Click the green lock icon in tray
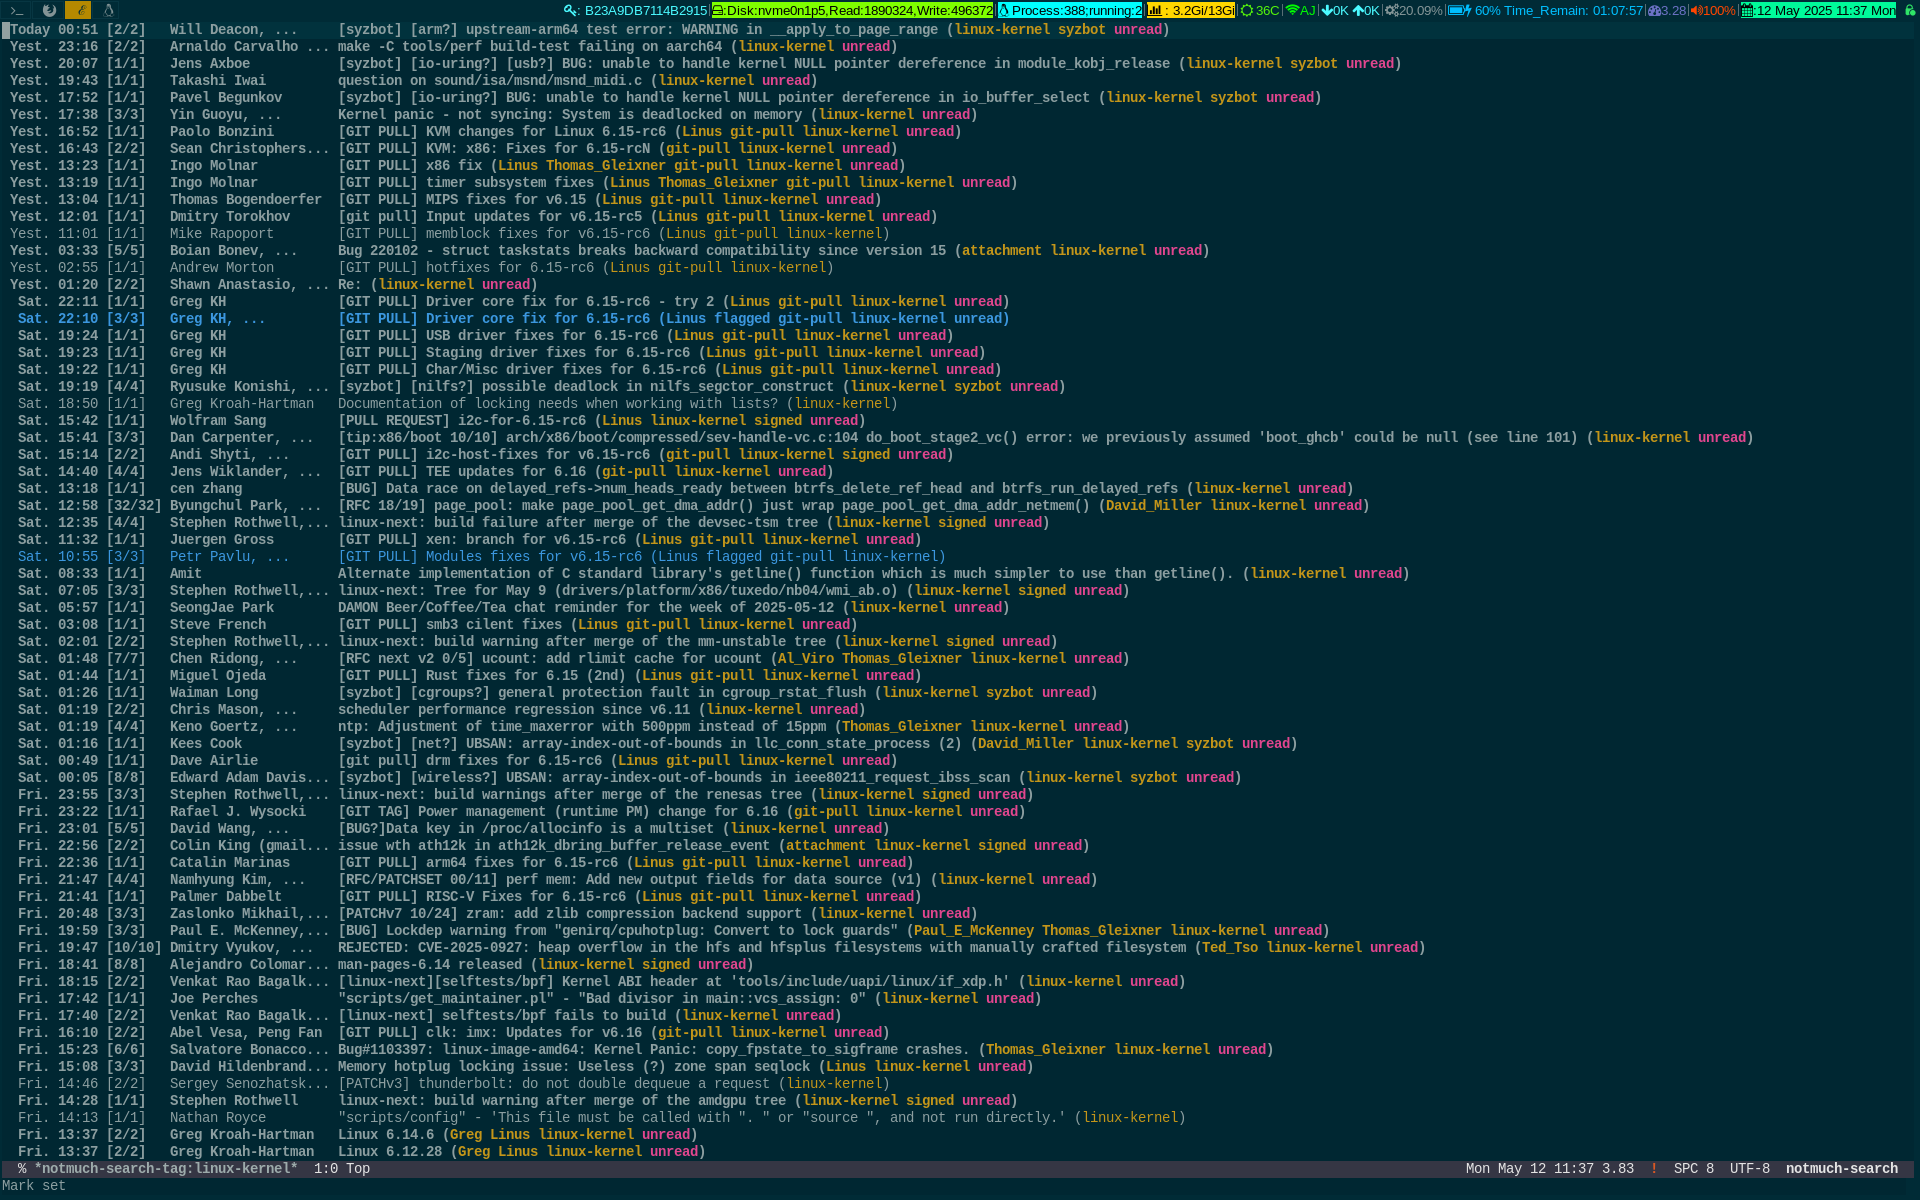This screenshot has height=1200, width=1920. (x=1909, y=10)
